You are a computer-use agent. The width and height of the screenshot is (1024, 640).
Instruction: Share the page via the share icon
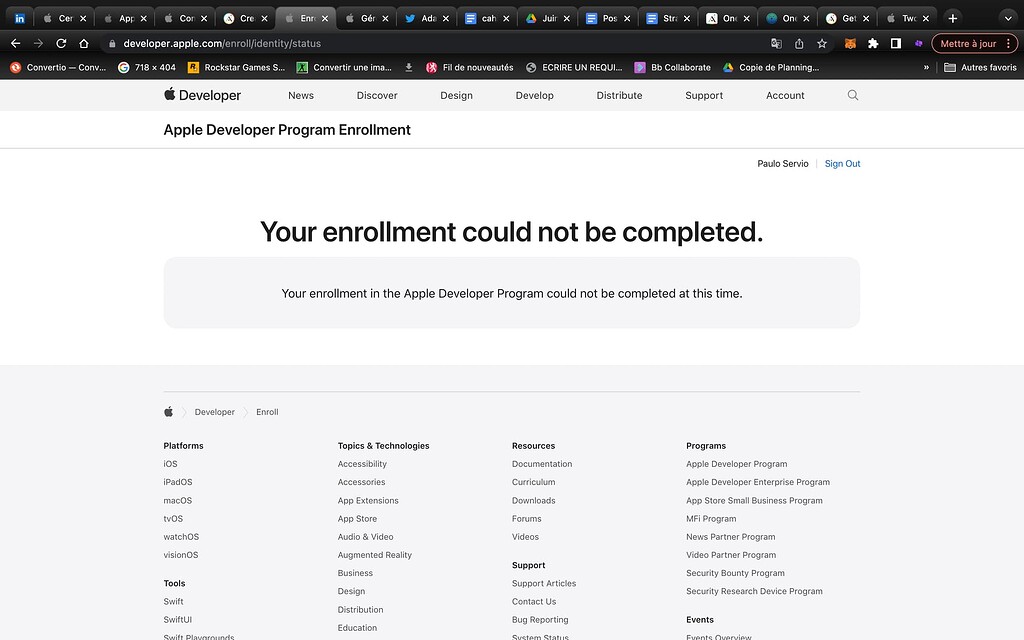click(x=798, y=43)
